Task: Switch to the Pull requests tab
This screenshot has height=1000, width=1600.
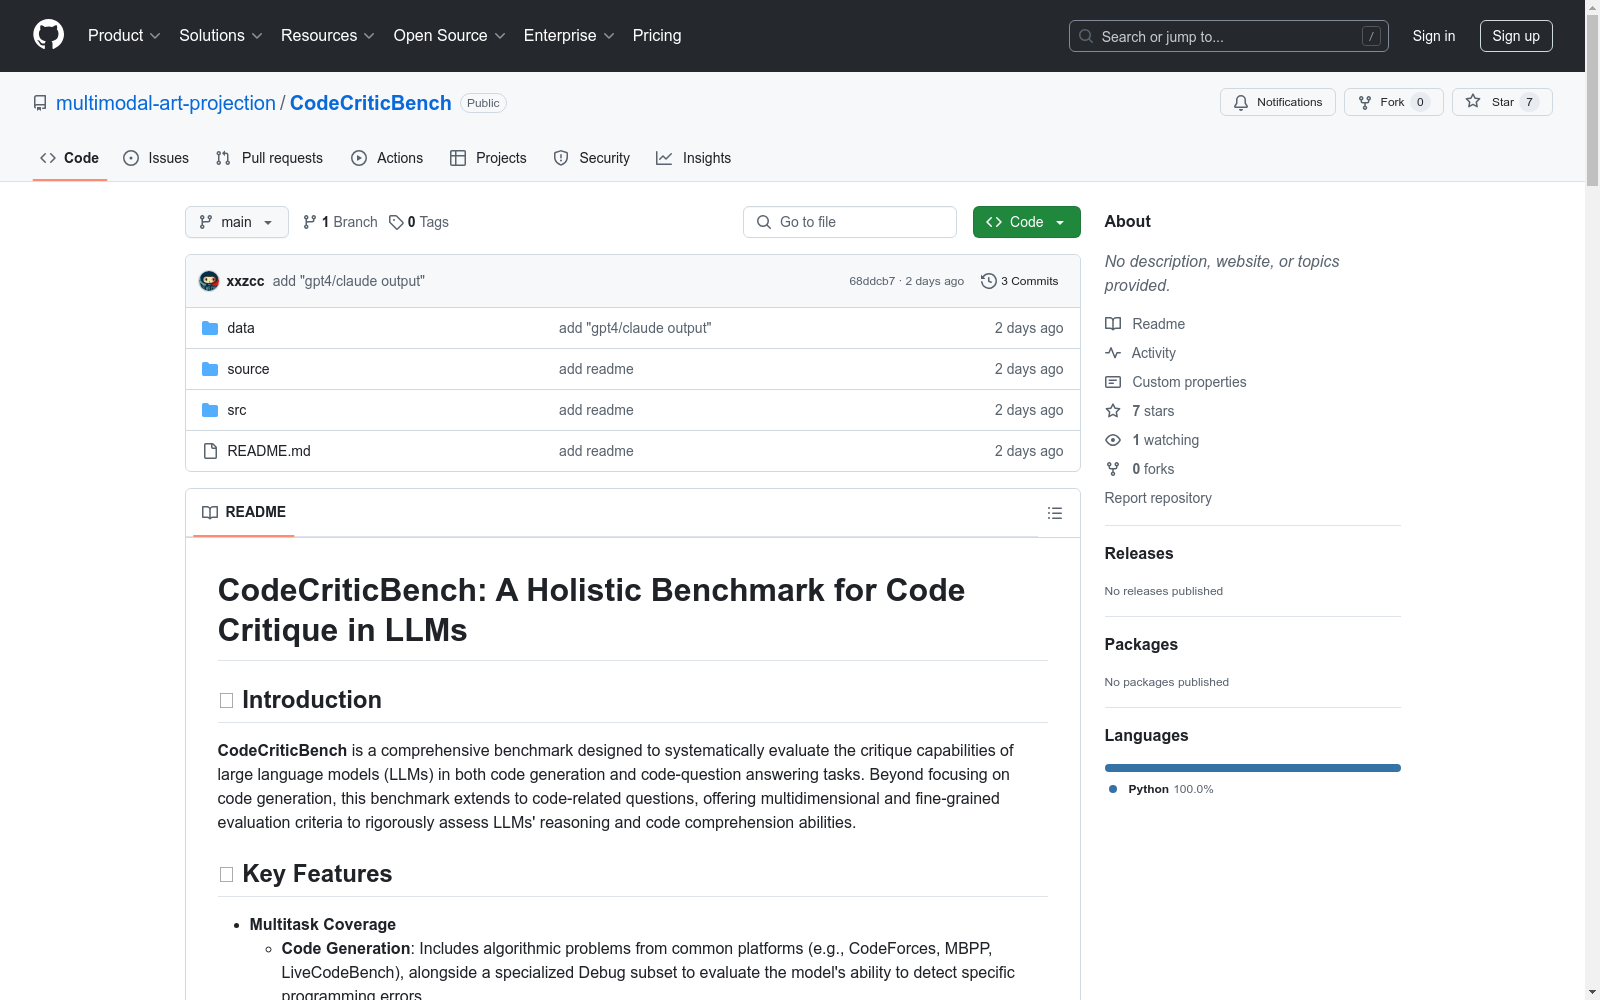Action: click(x=269, y=158)
